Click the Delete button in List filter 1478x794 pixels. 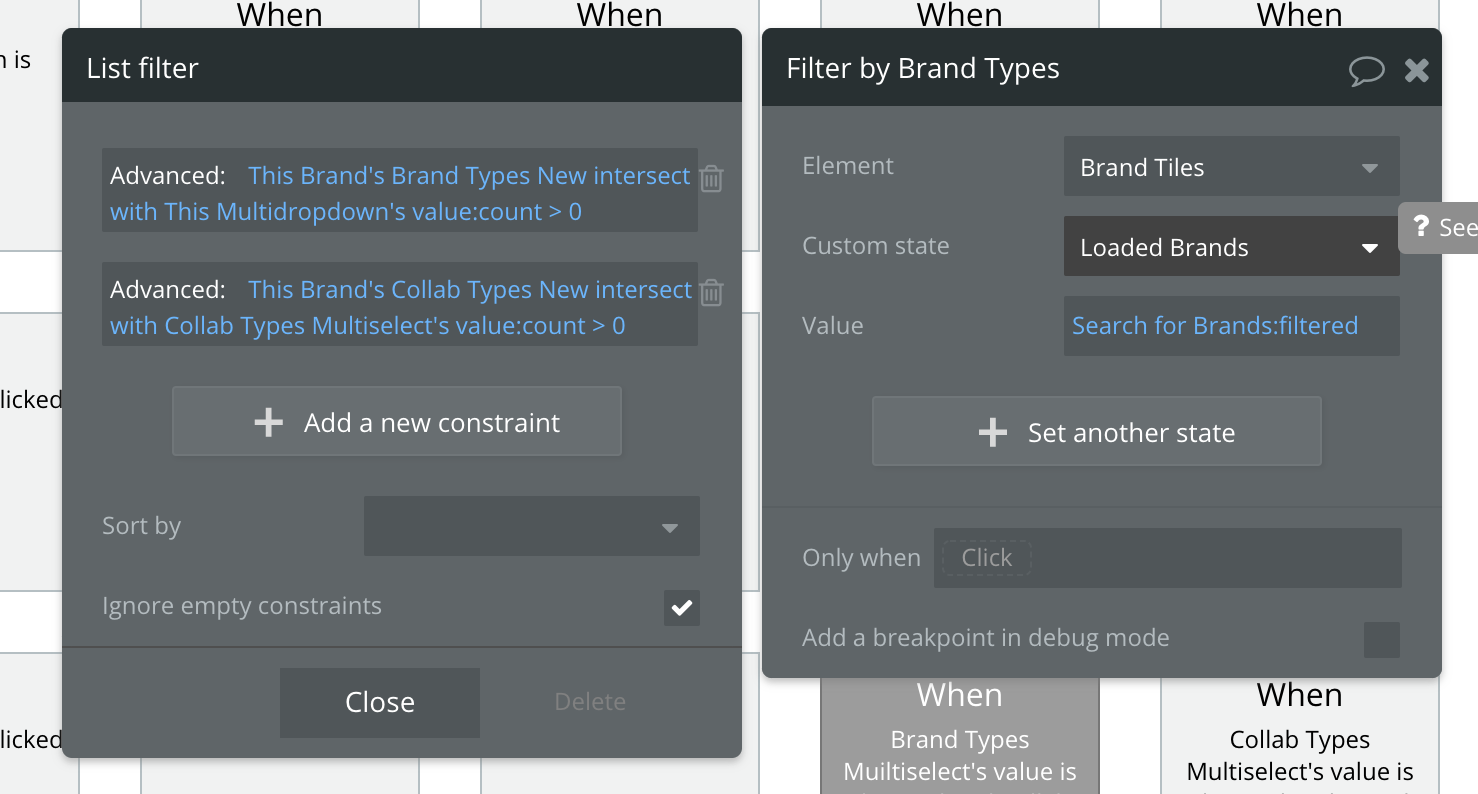pyautogui.click(x=590, y=702)
